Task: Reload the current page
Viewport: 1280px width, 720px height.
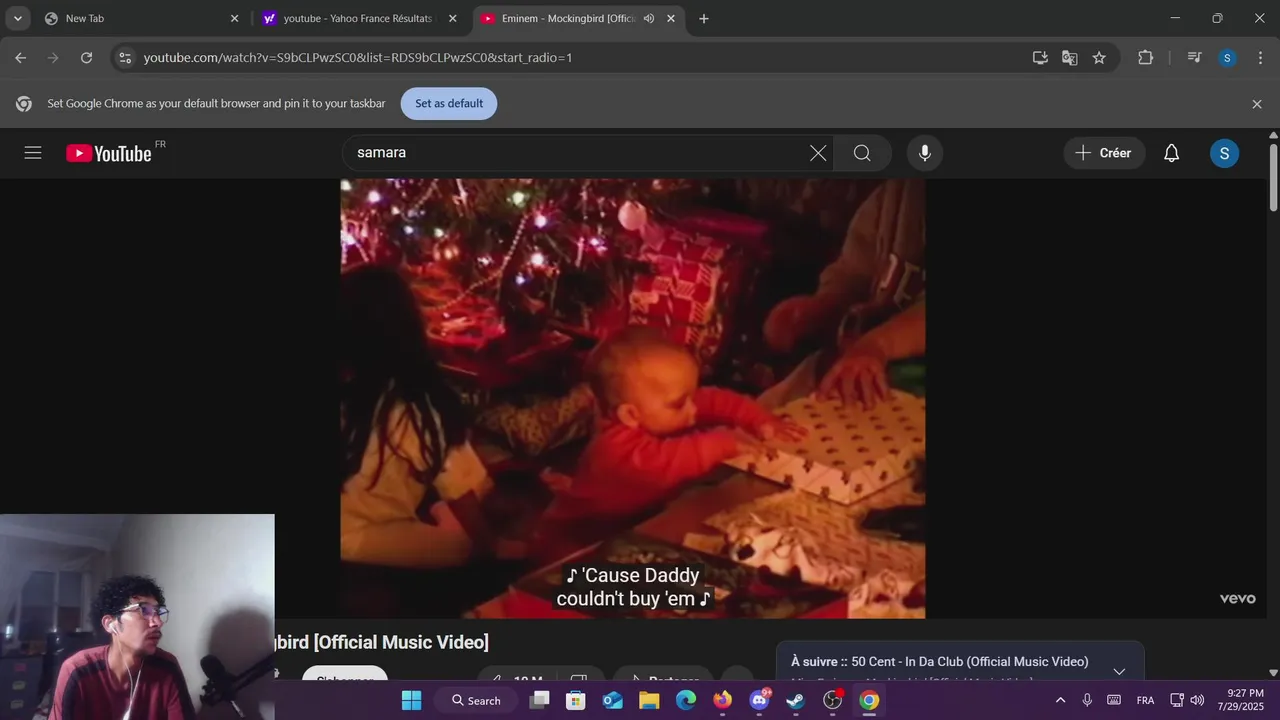Action: [86, 58]
